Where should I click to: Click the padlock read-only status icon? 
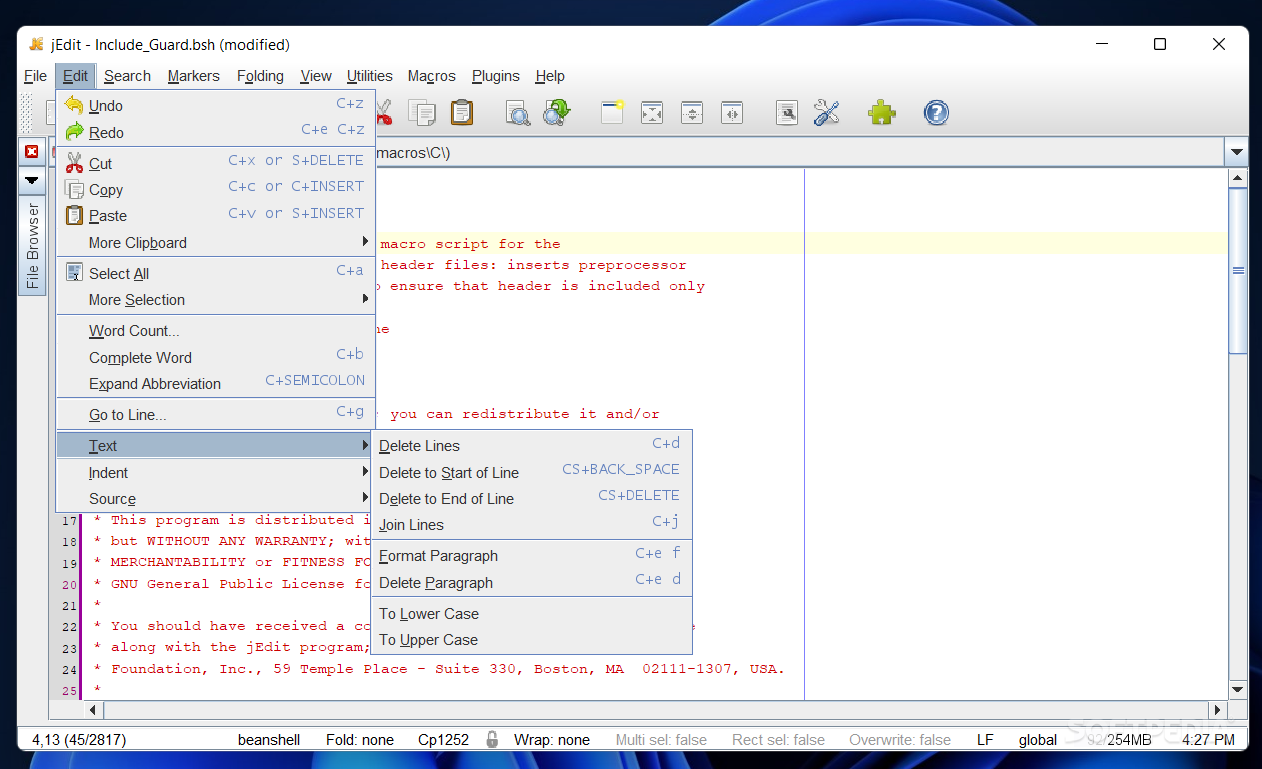(x=492, y=740)
